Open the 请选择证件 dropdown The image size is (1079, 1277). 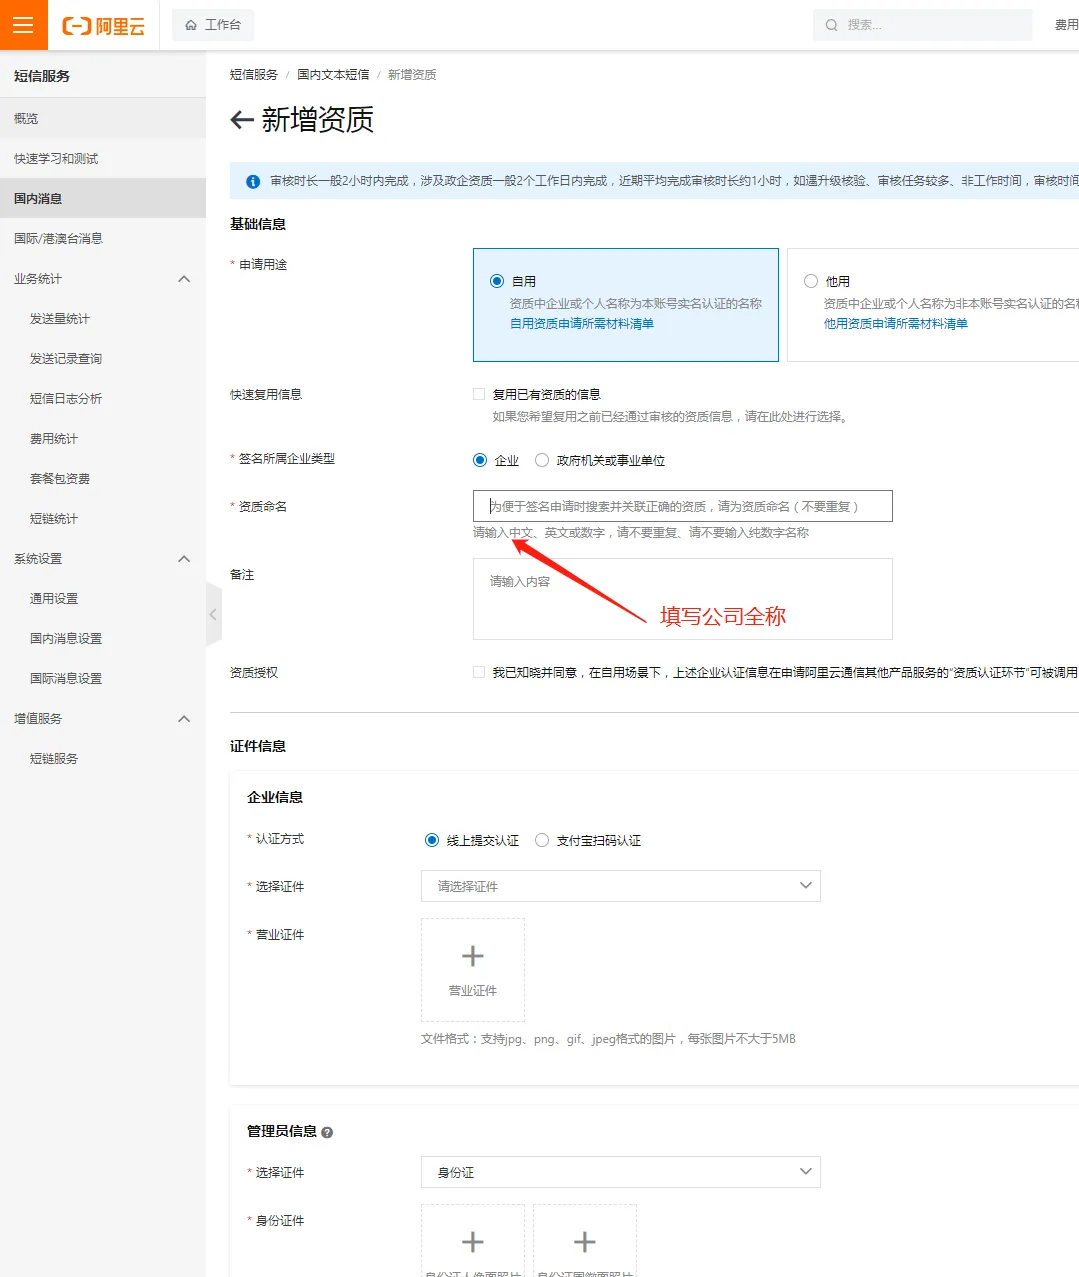coord(620,886)
